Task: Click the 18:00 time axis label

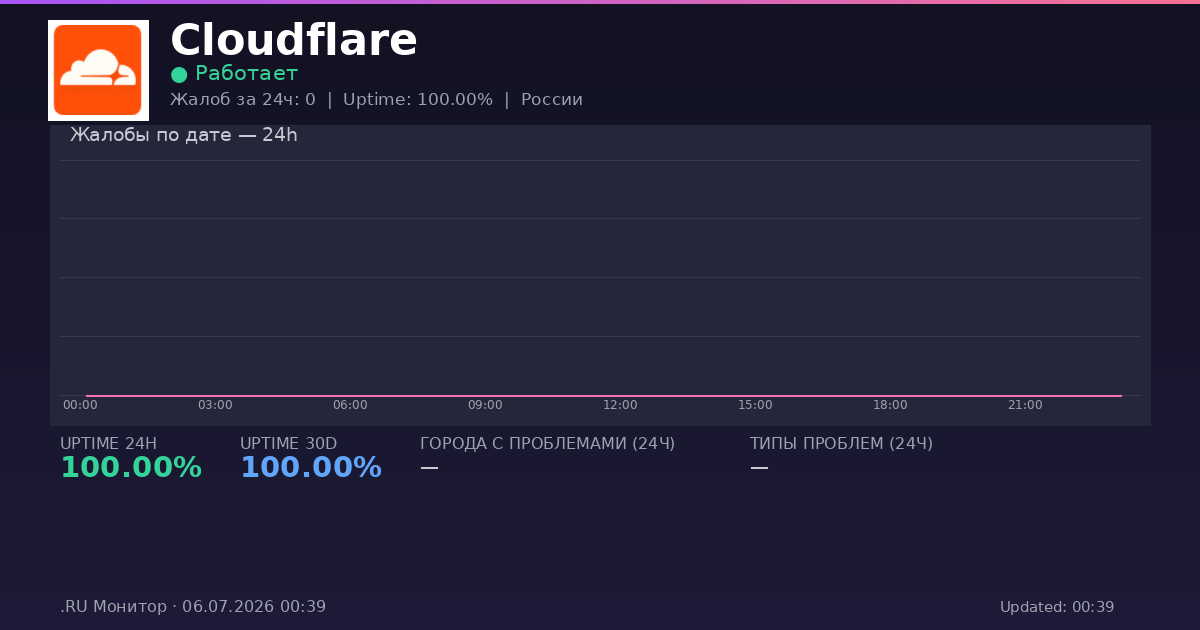Action: pyautogui.click(x=890, y=405)
